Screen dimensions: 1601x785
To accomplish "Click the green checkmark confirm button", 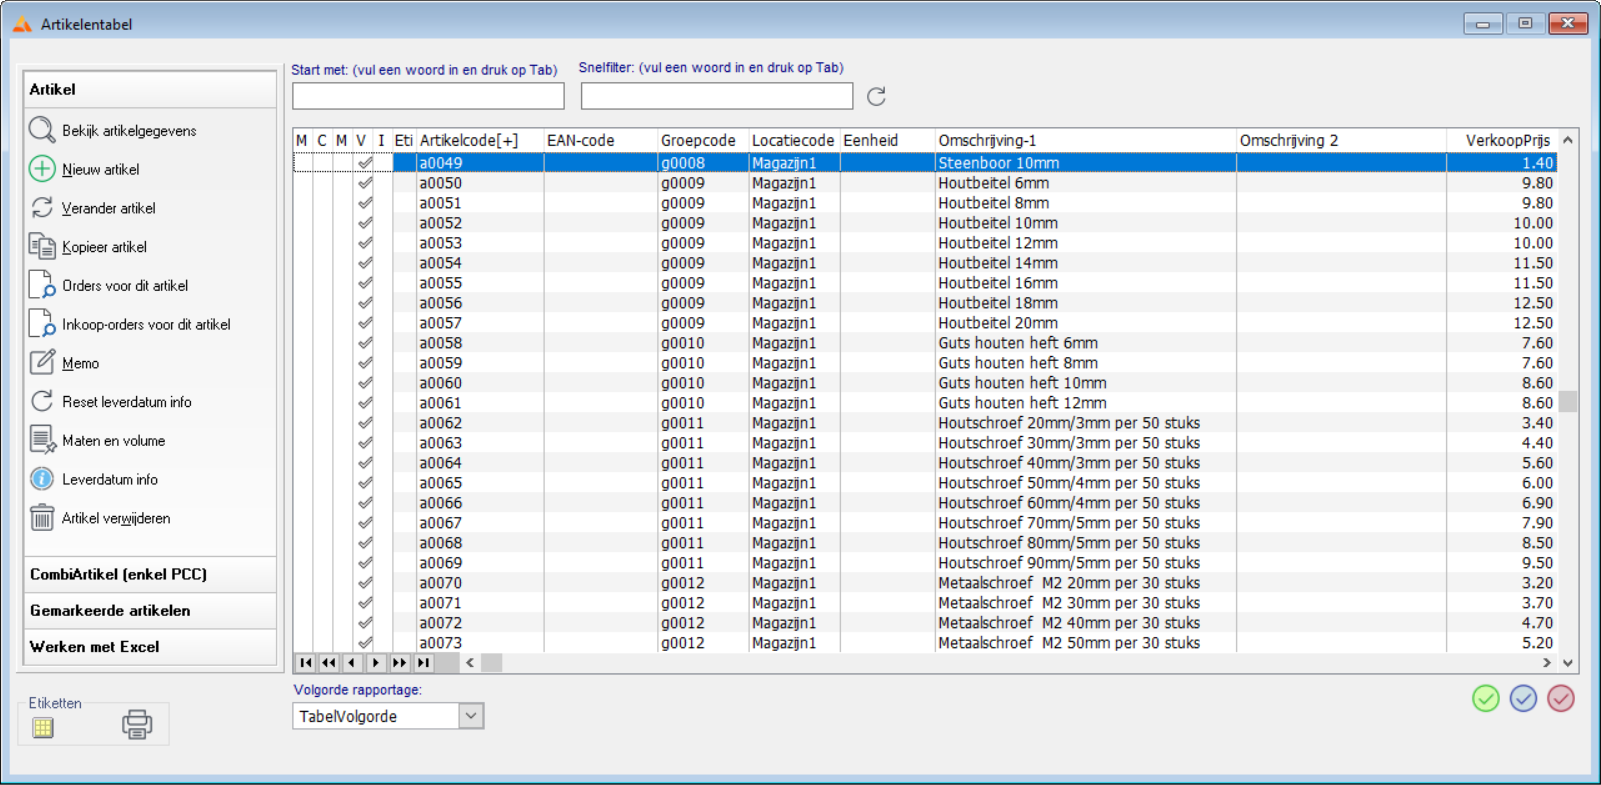I will point(1486,698).
